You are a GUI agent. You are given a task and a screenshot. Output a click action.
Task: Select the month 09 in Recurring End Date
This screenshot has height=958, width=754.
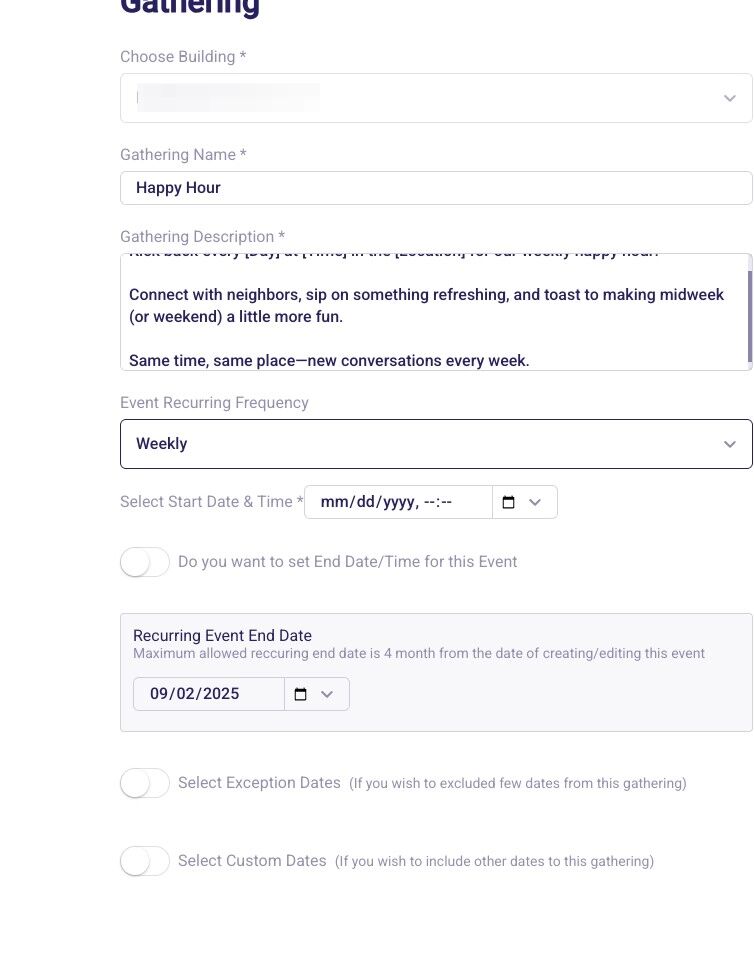coord(160,694)
